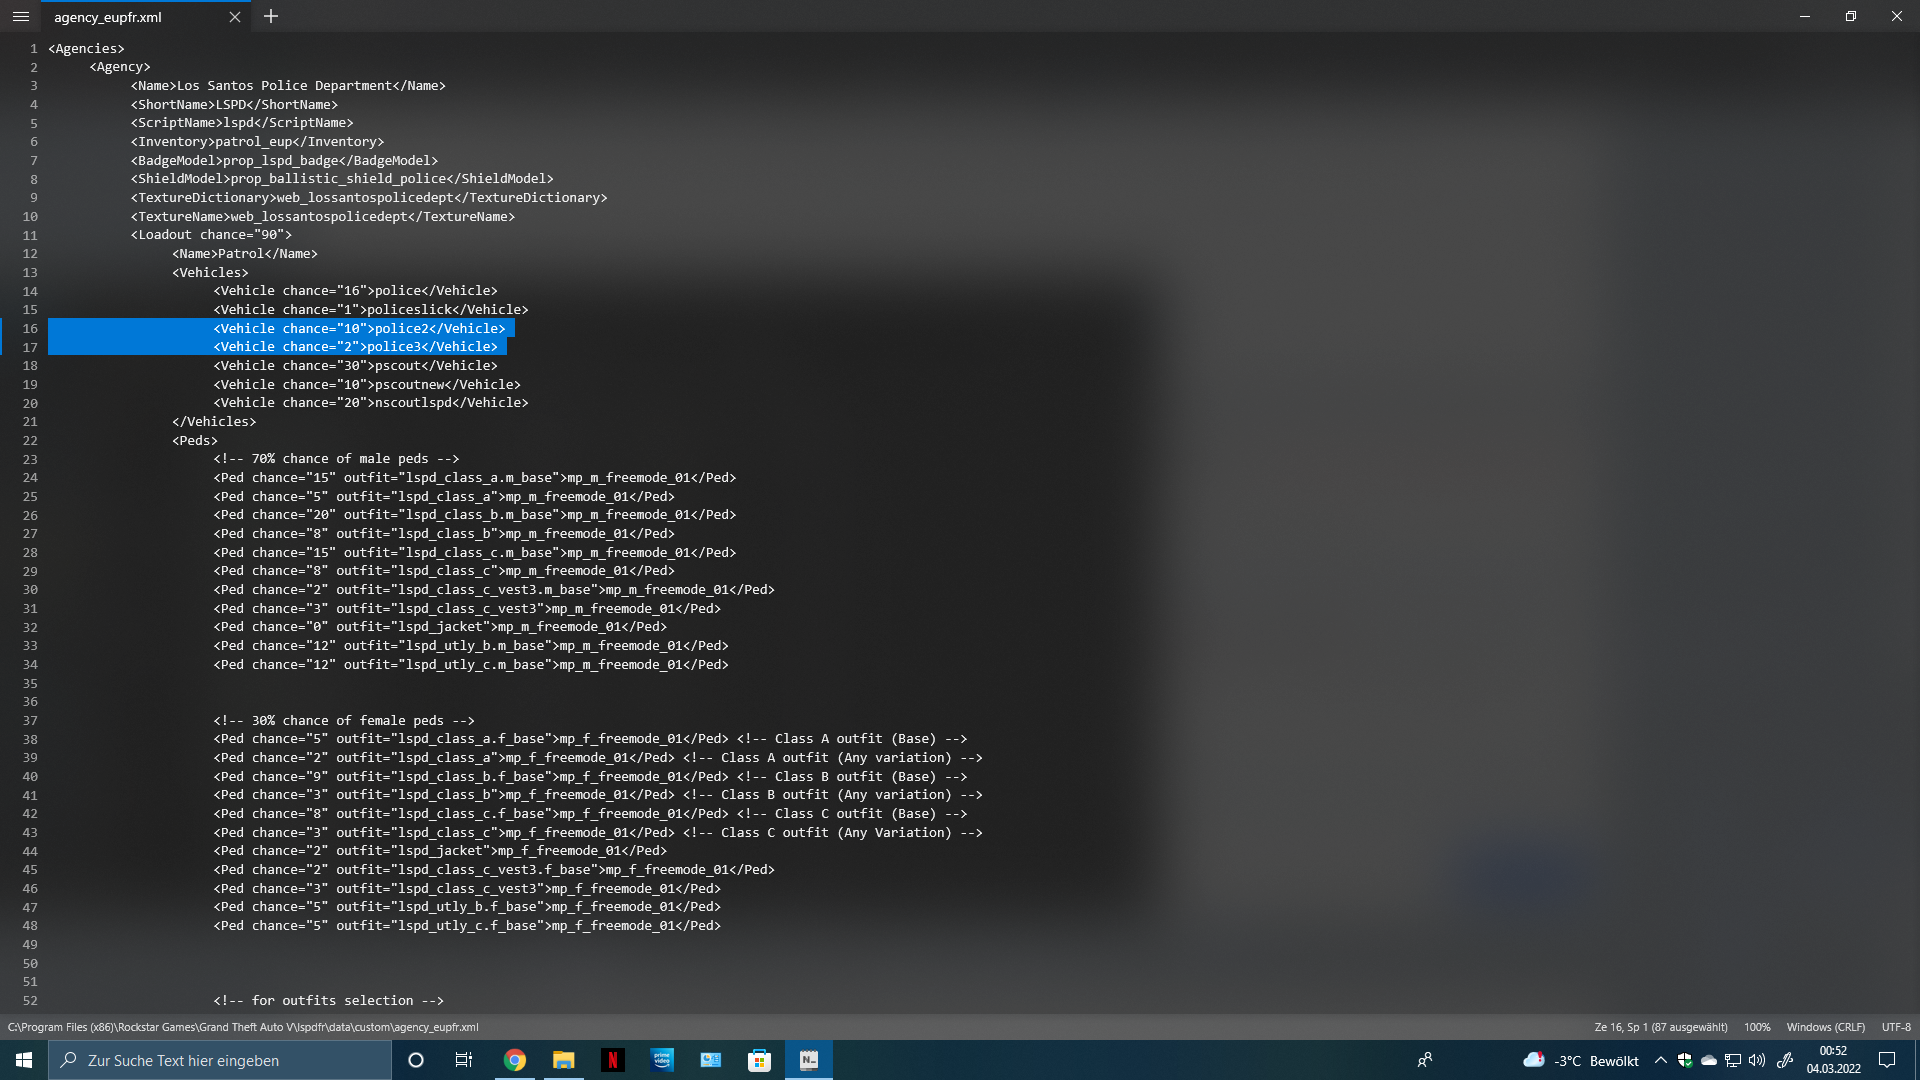Close the agency_eupfr.xml tab

point(235,17)
